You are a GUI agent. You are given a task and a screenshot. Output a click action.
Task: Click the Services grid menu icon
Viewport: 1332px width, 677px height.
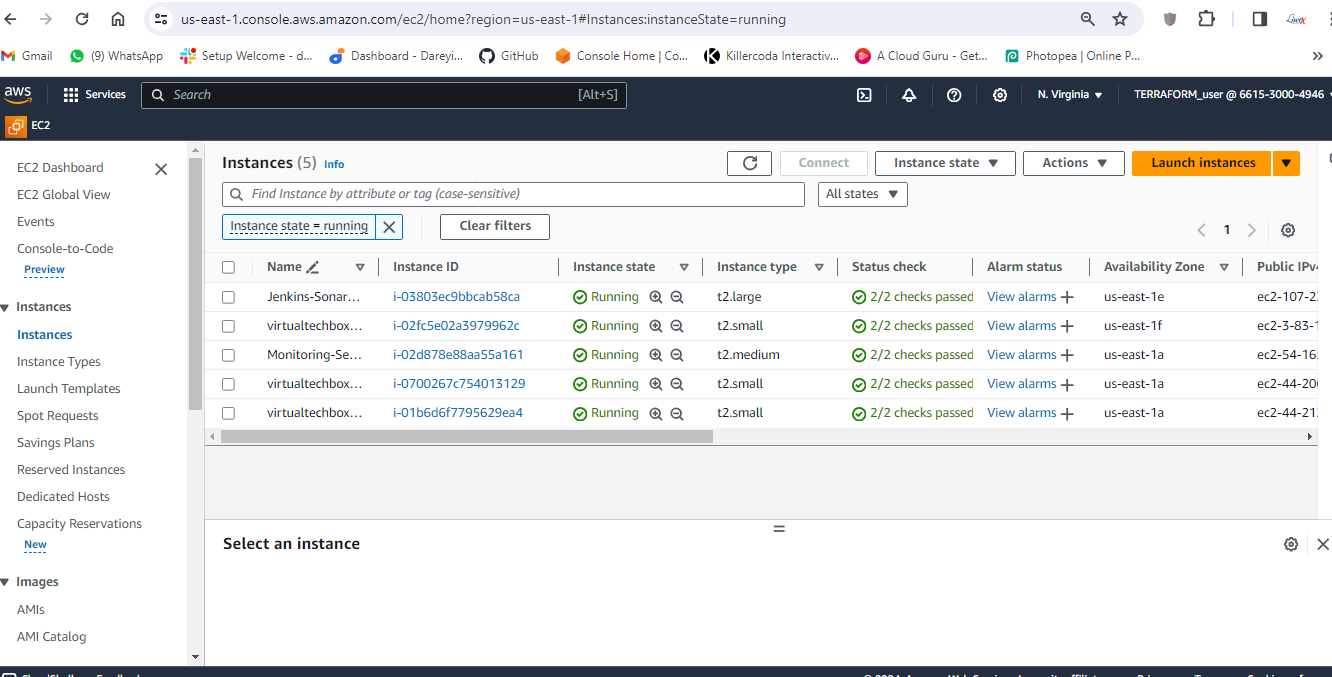(71, 95)
